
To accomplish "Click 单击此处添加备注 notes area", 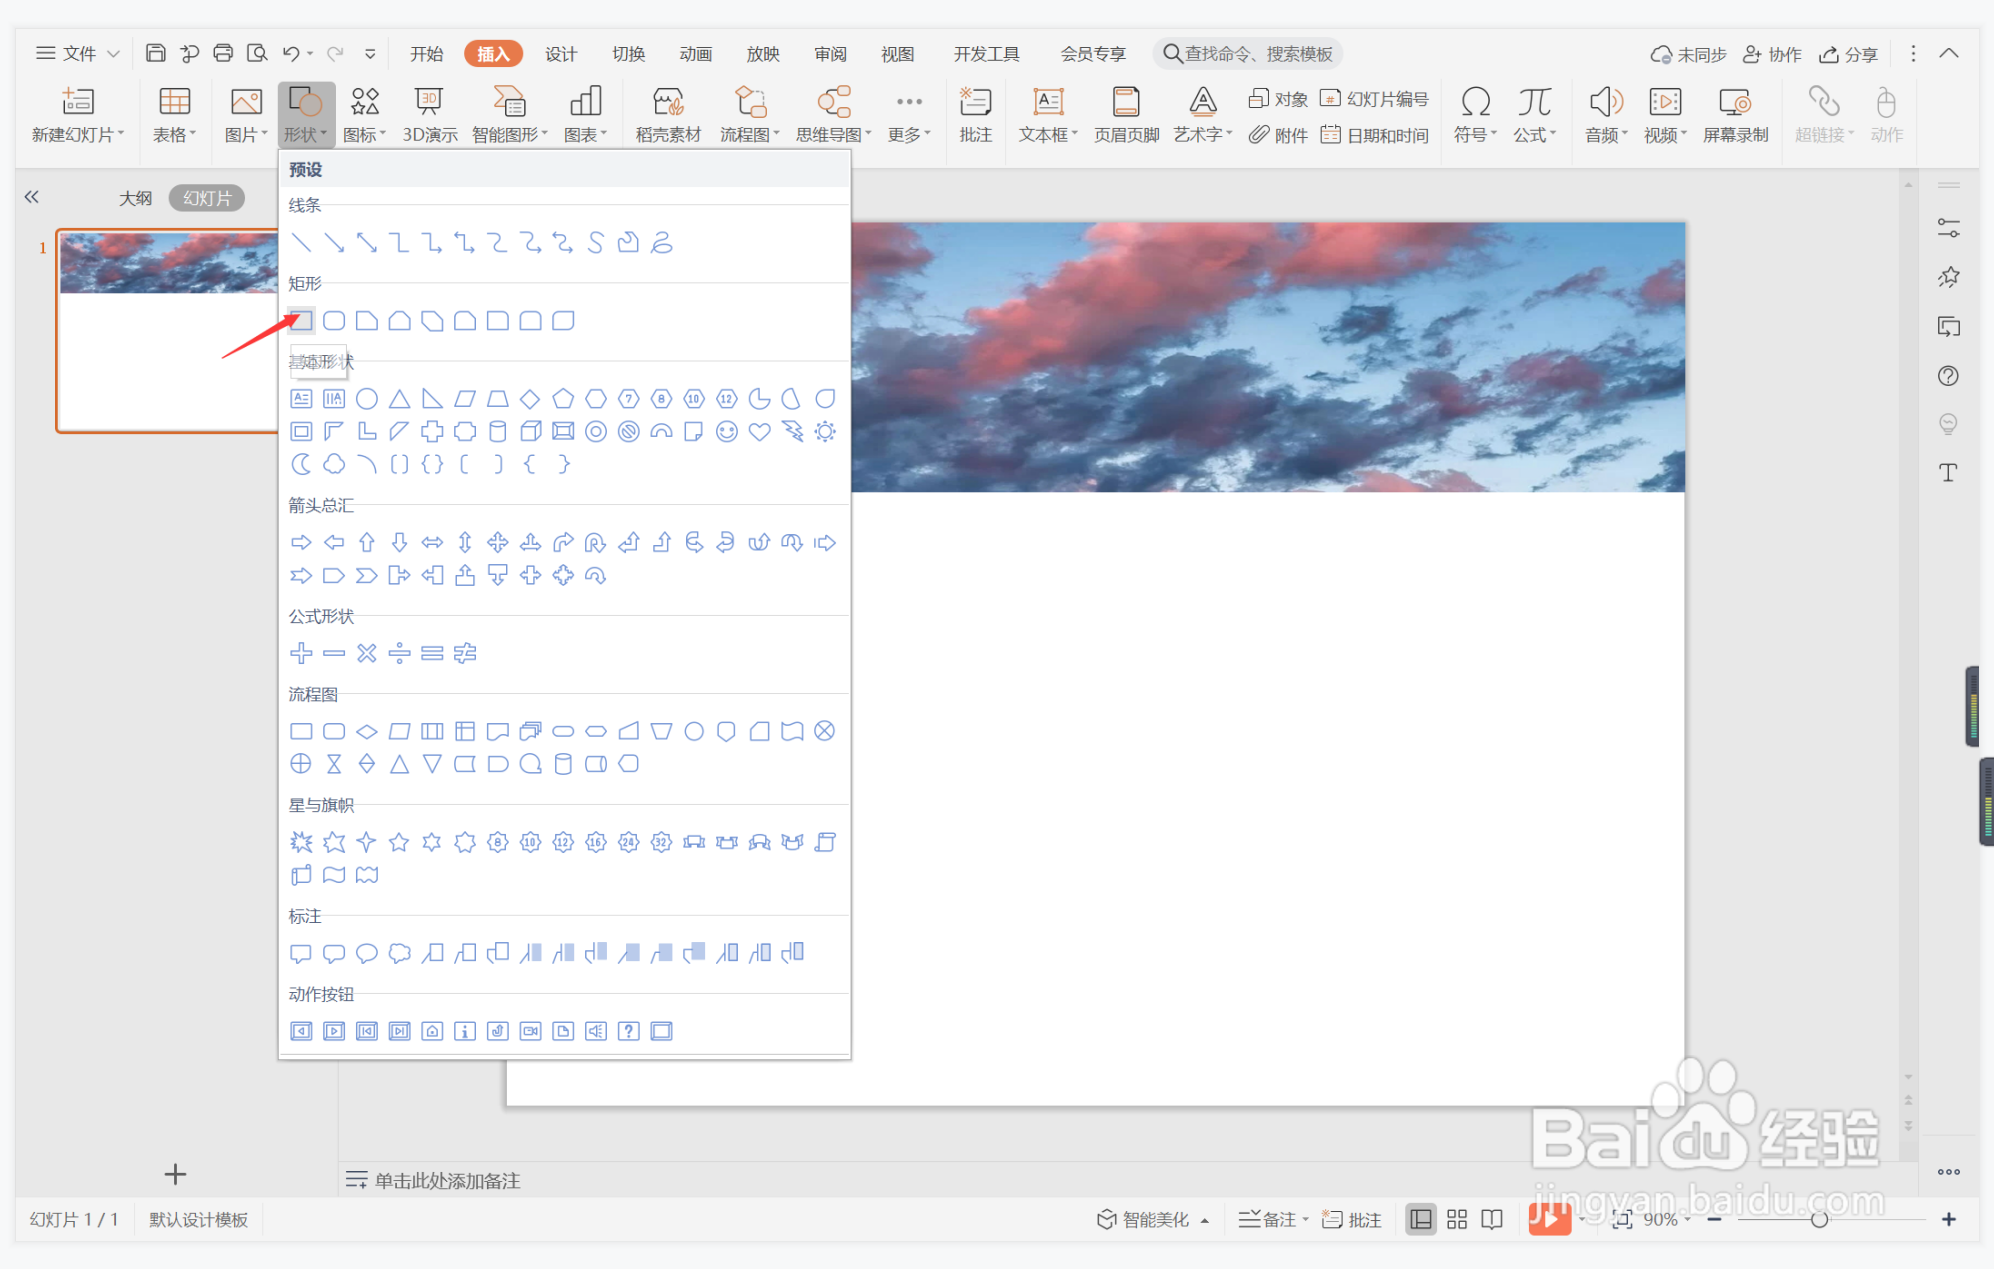I will tap(447, 1180).
